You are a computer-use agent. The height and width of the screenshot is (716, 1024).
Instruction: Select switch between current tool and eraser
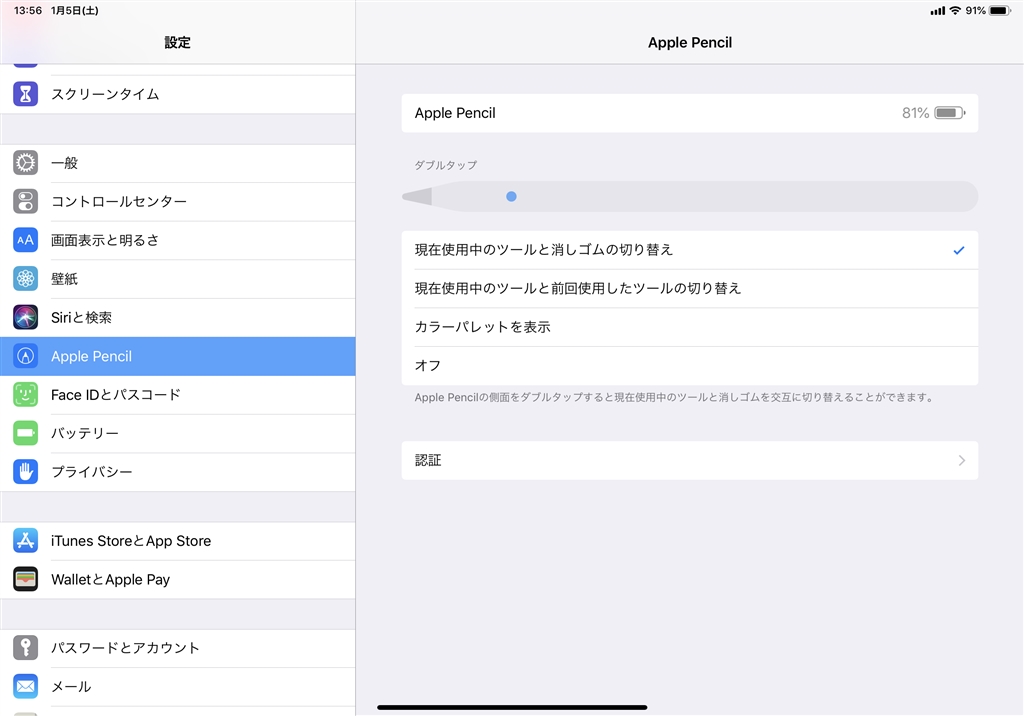(690, 250)
